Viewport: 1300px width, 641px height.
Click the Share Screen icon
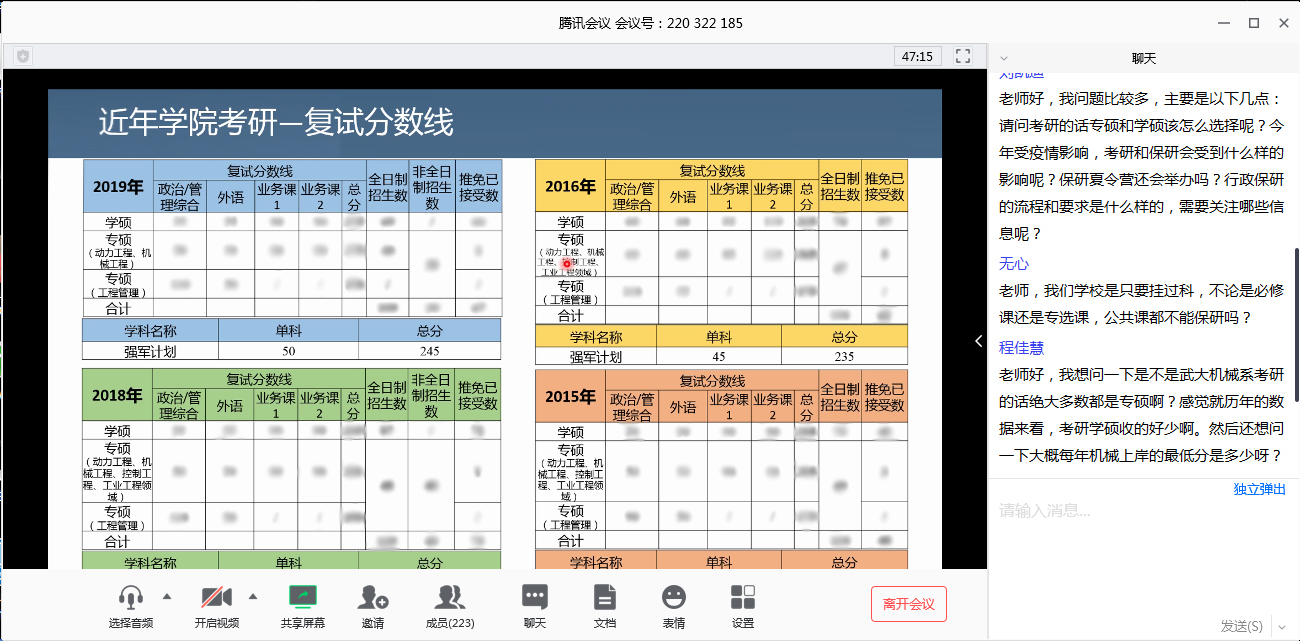click(x=302, y=598)
